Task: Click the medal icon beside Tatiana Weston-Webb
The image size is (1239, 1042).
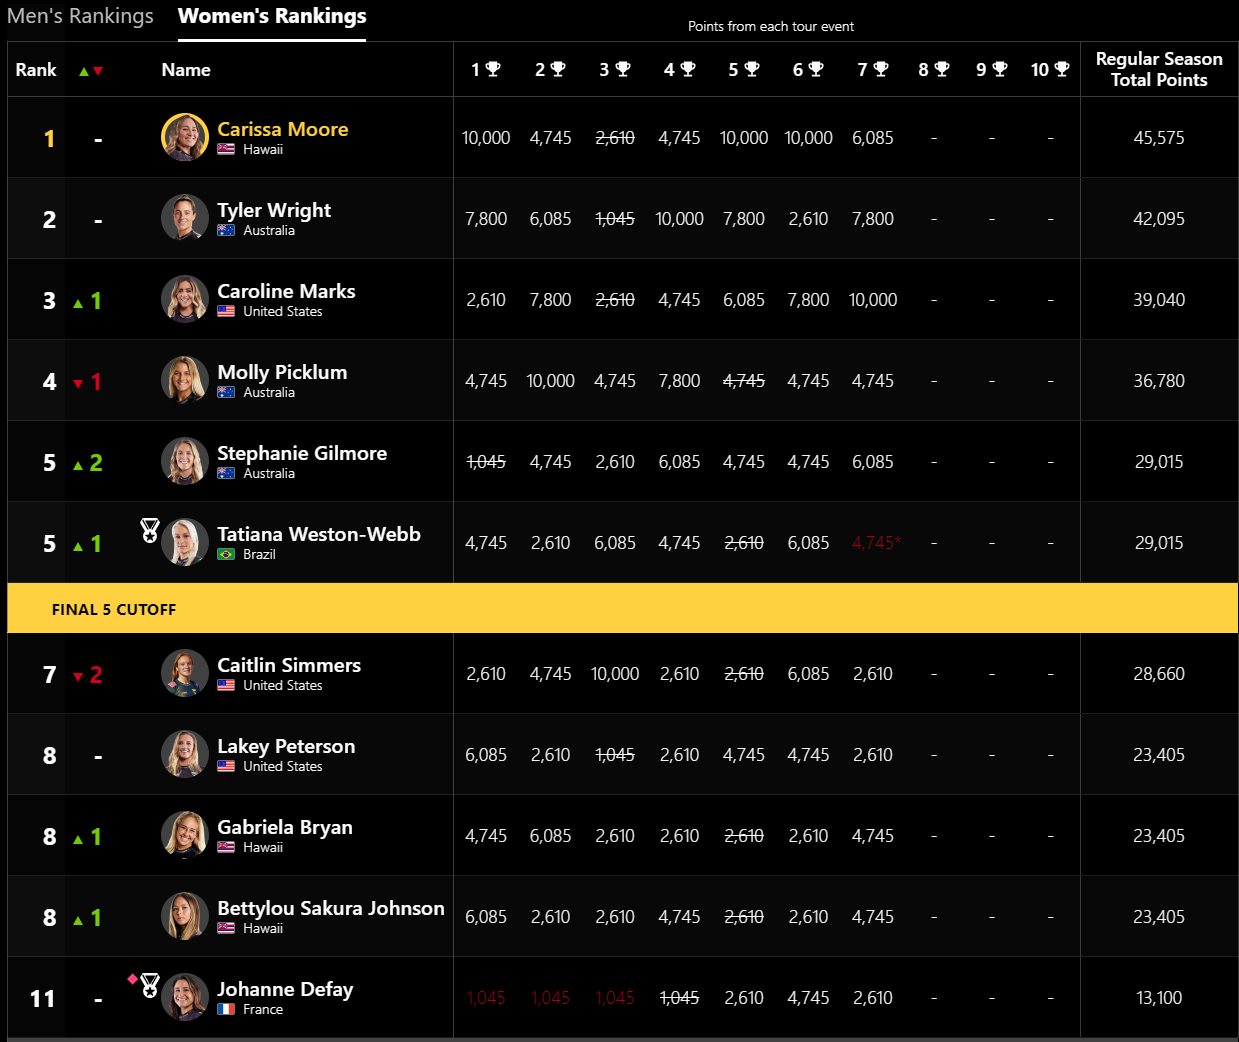Action: [150, 530]
